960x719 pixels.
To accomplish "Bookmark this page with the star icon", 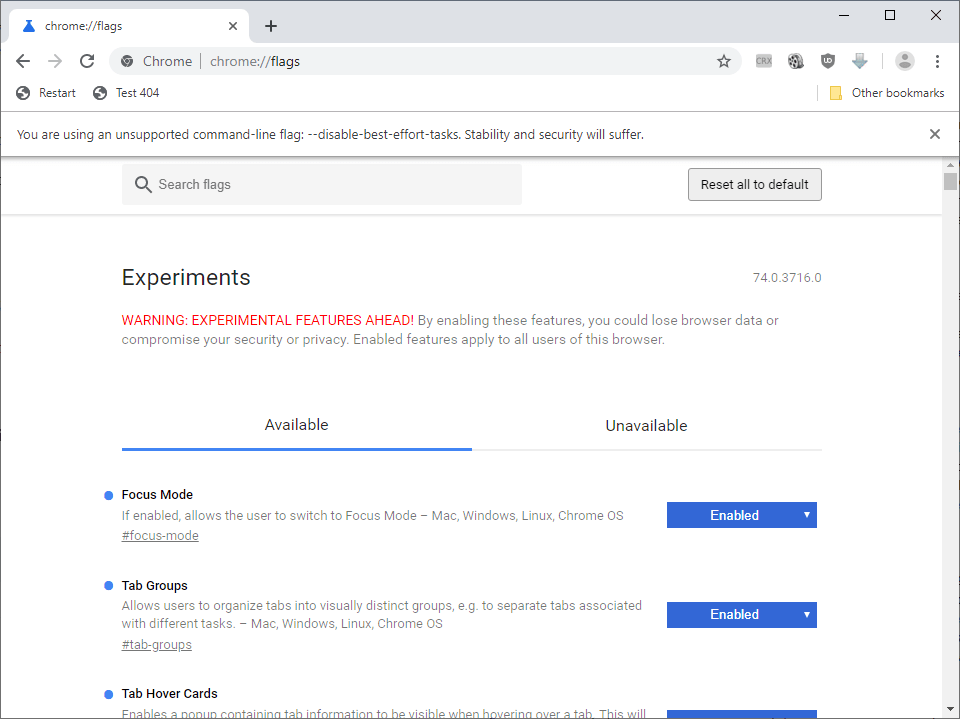I will (x=724, y=61).
